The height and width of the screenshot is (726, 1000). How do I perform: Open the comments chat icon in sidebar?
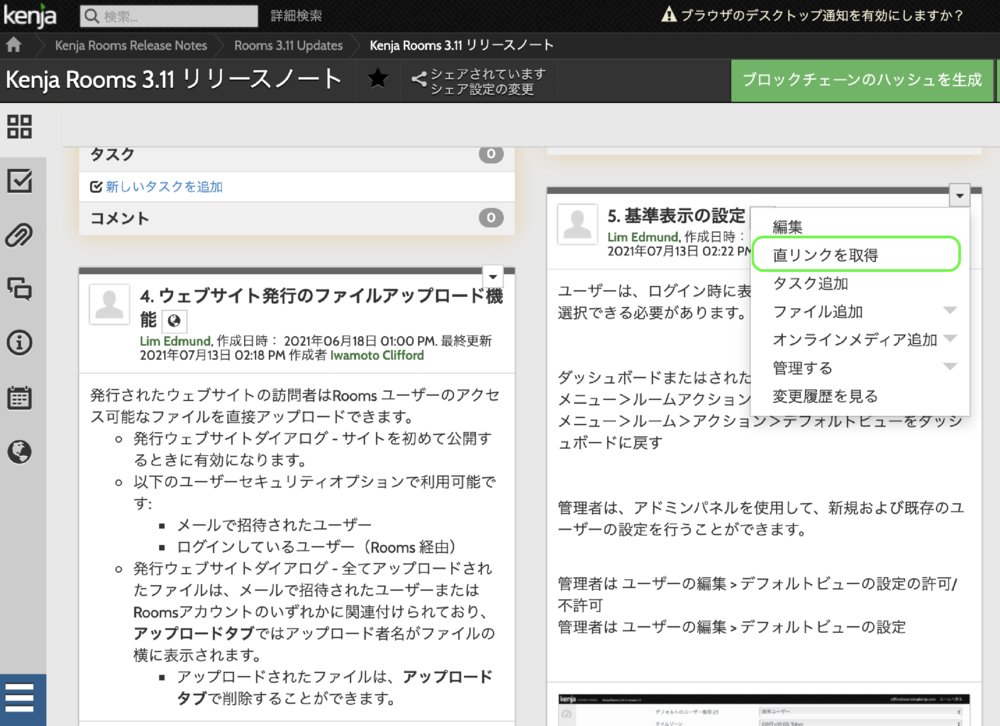click(19, 288)
